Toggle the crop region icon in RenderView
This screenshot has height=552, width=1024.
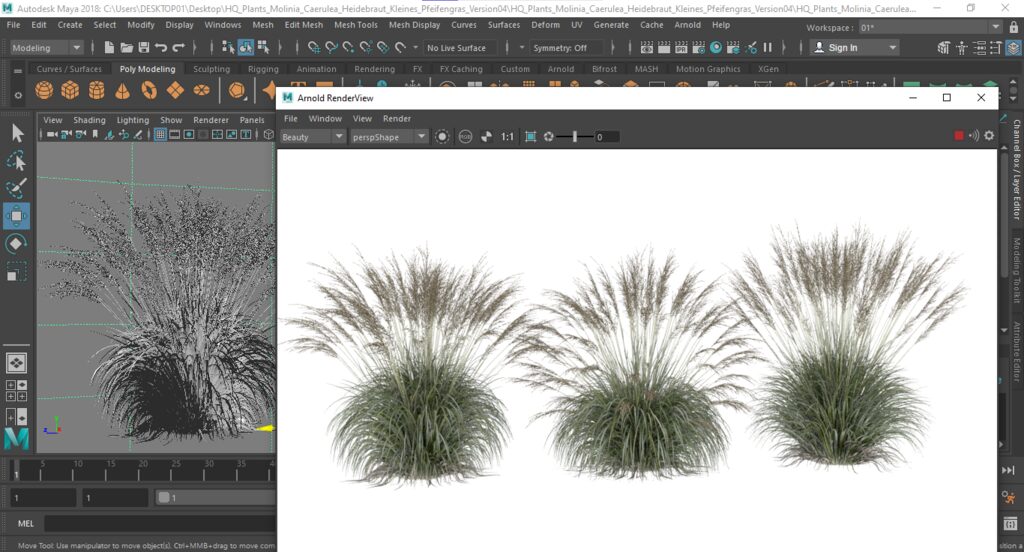531,137
